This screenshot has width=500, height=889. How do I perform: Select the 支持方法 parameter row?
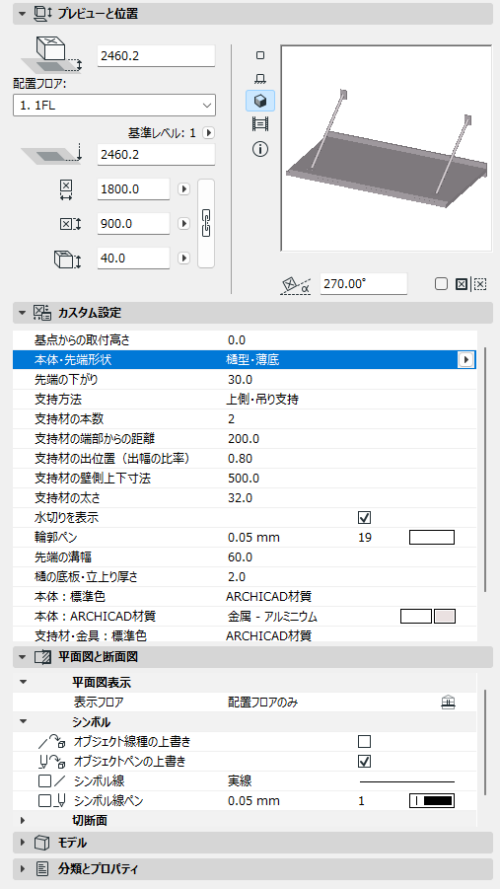pyautogui.click(x=244, y=399)
